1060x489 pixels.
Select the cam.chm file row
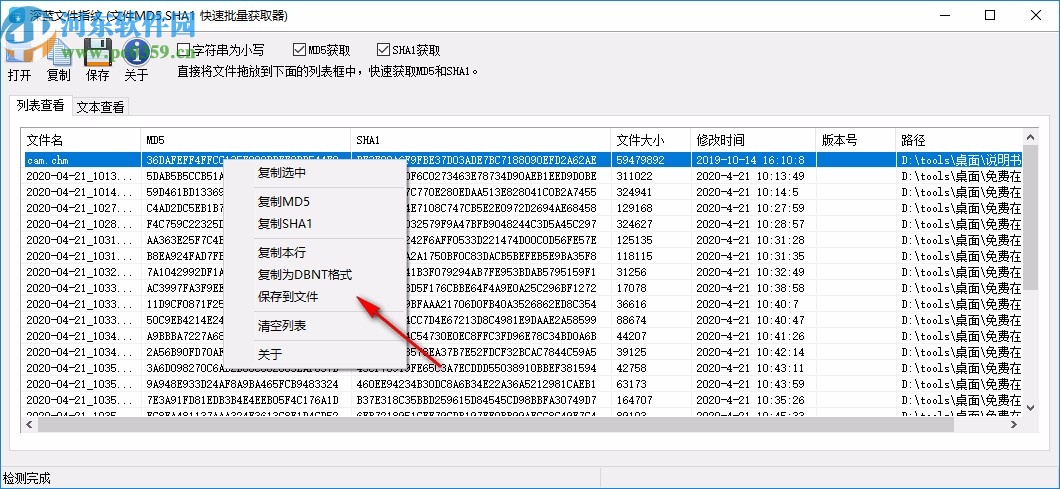point(522,160)
